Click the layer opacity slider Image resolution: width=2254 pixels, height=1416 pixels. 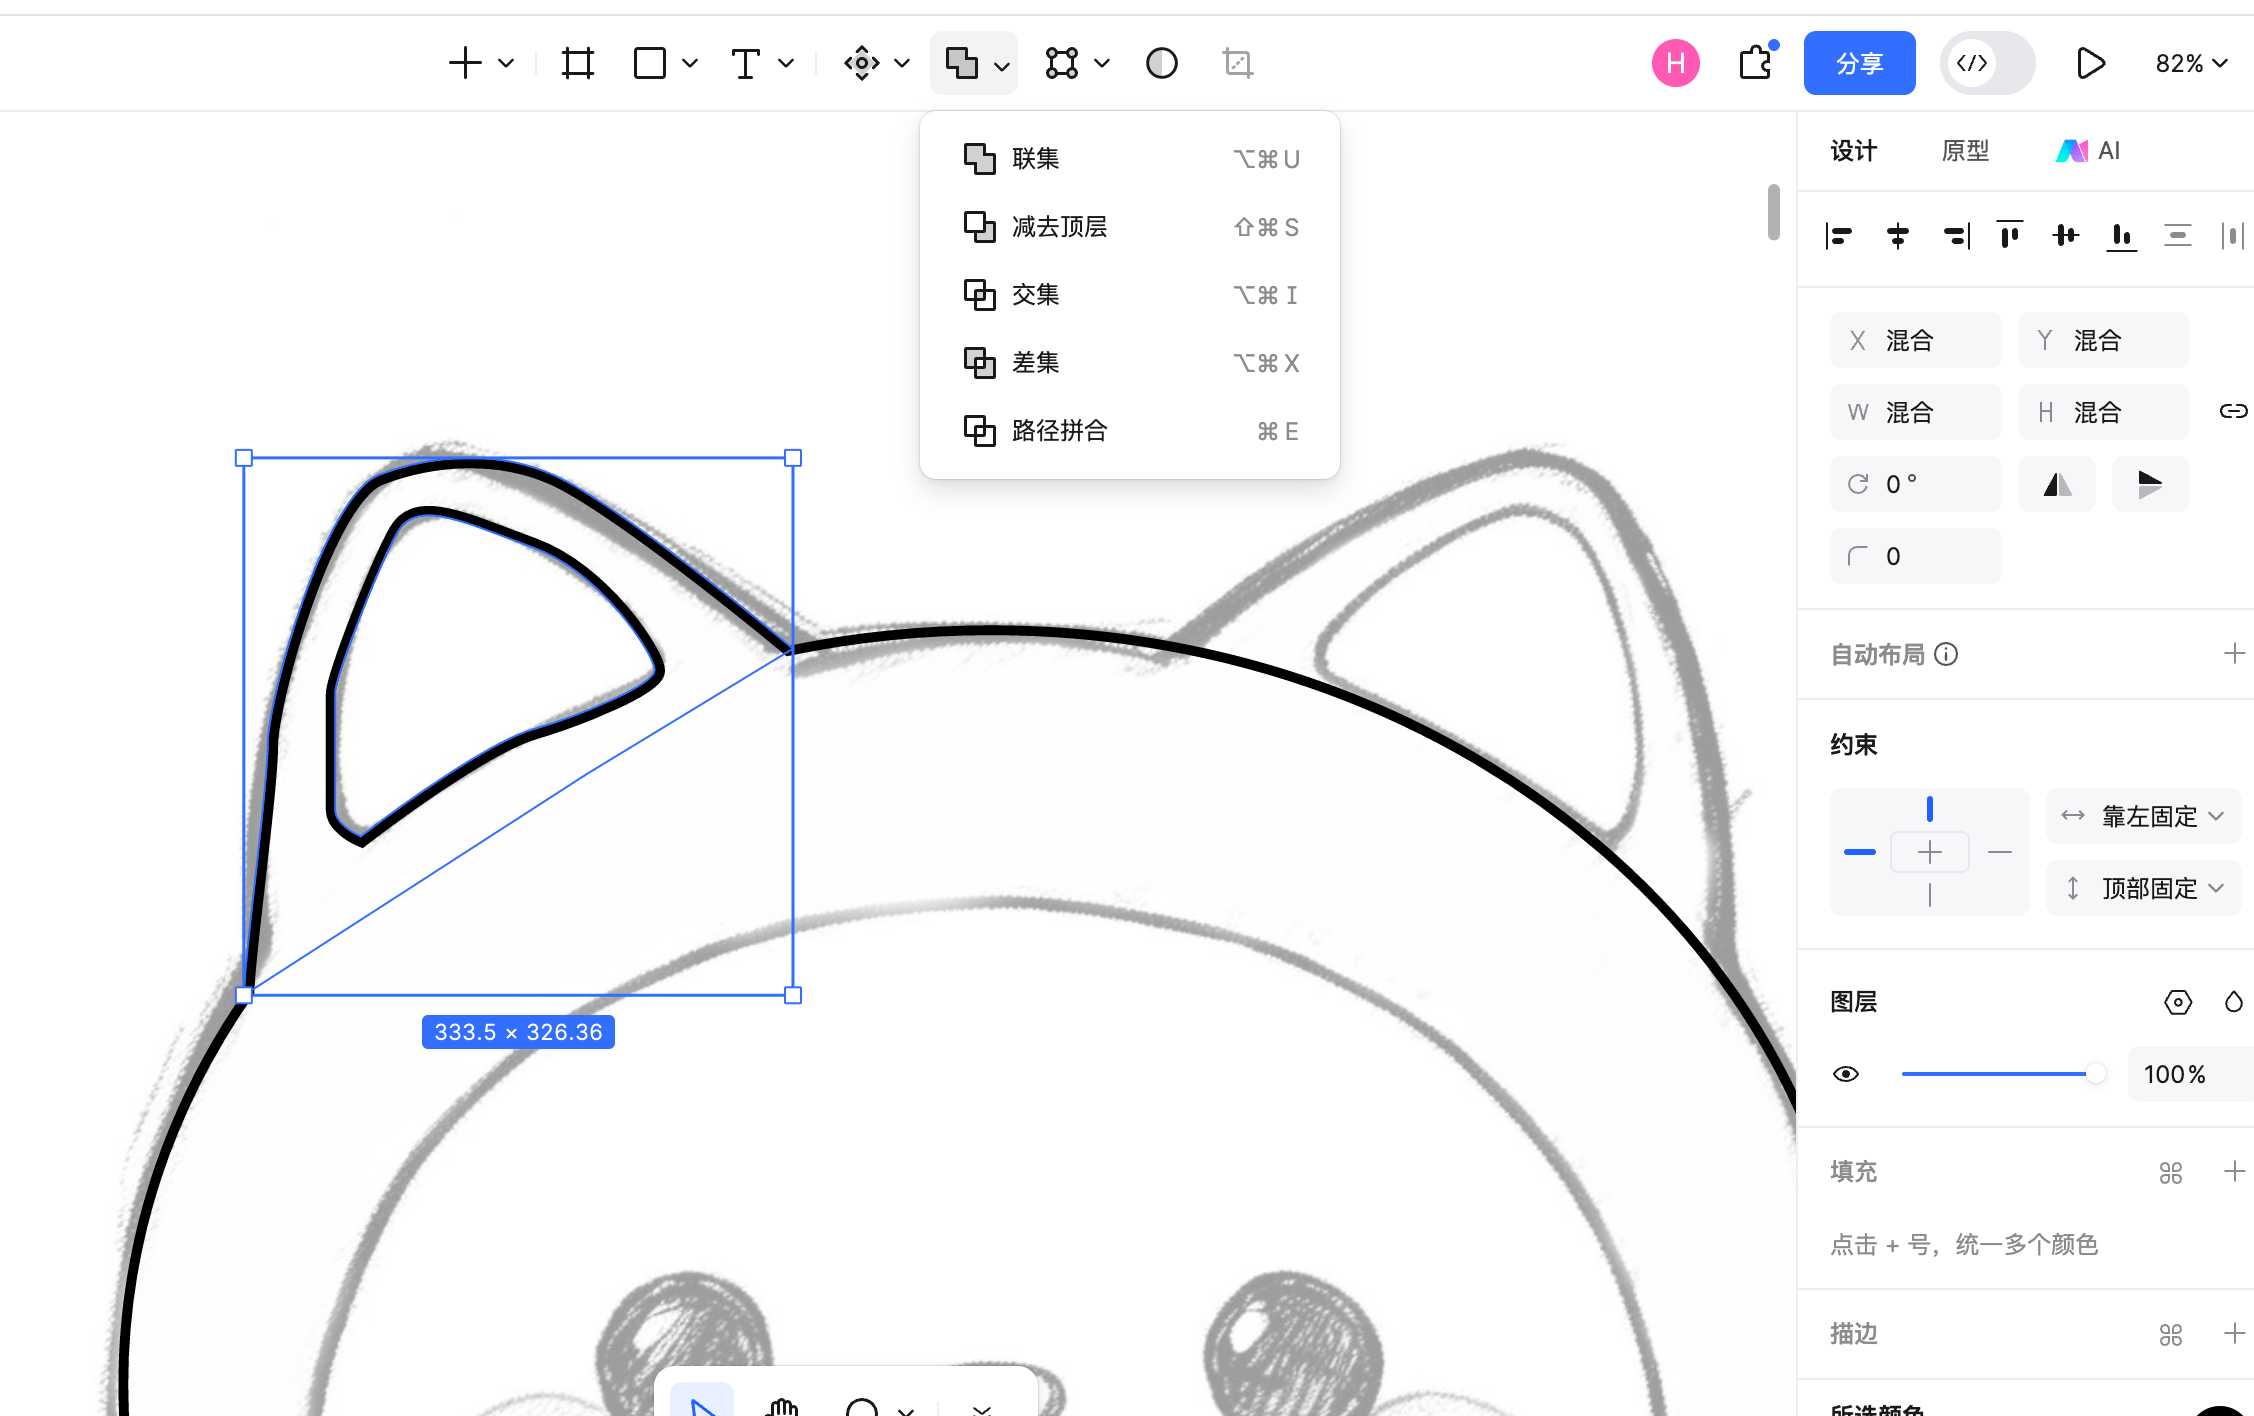point(1998,1074)
